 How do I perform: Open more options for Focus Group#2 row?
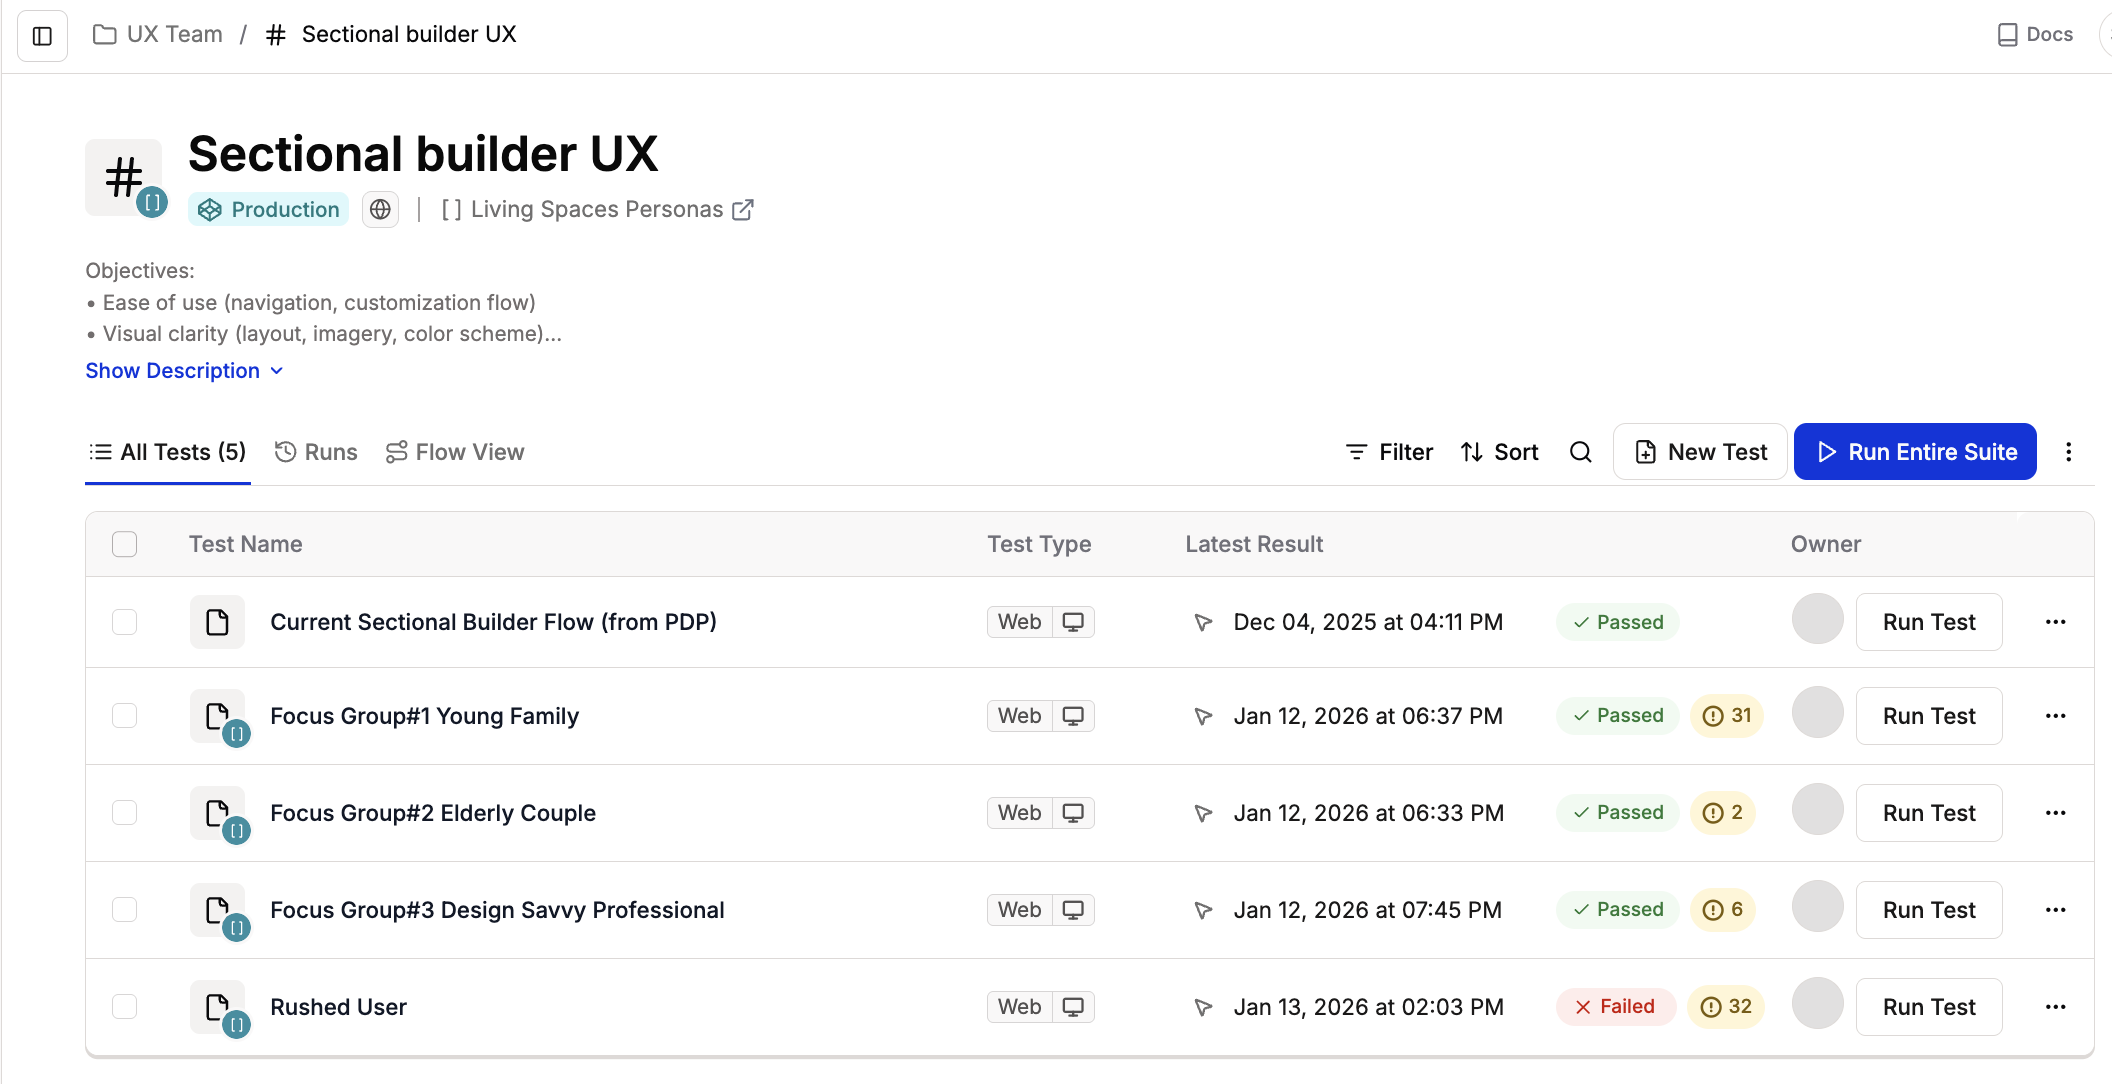[x=2055, y=813]
